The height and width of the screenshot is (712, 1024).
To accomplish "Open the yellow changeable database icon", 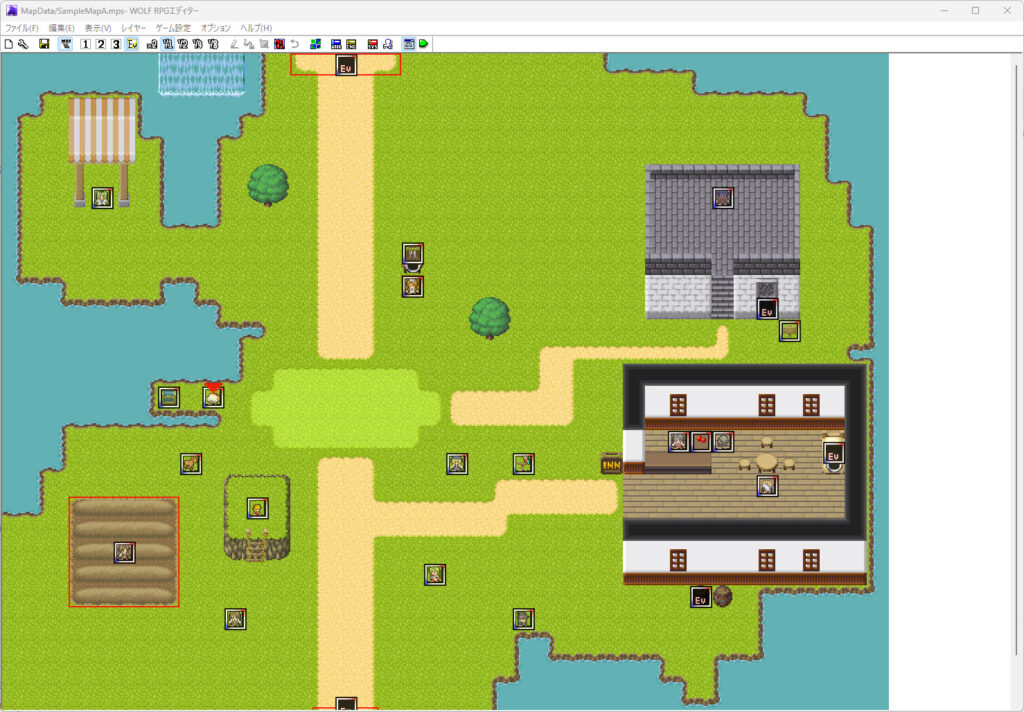I will [x=351, y=44].
